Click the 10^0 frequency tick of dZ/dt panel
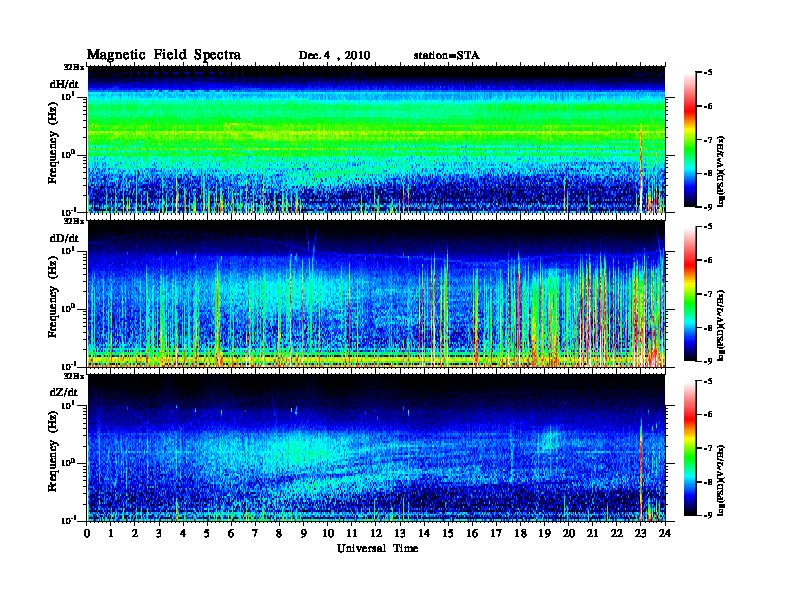The height and width of the screenshot is (612, 792). [x=68, y=463]
